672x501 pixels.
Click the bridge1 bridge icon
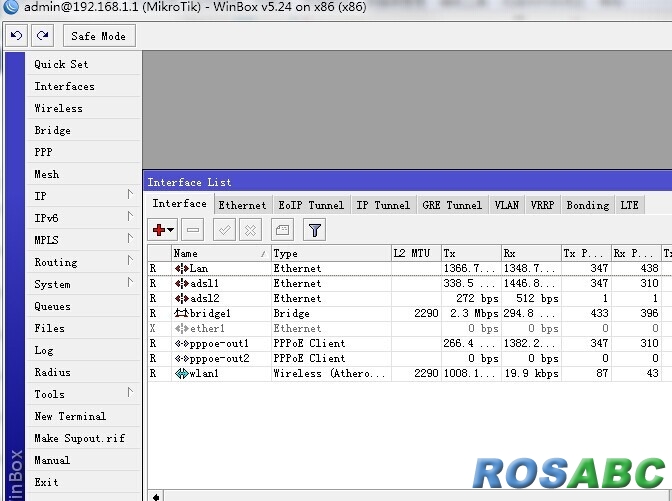click(x=181, y=314)
